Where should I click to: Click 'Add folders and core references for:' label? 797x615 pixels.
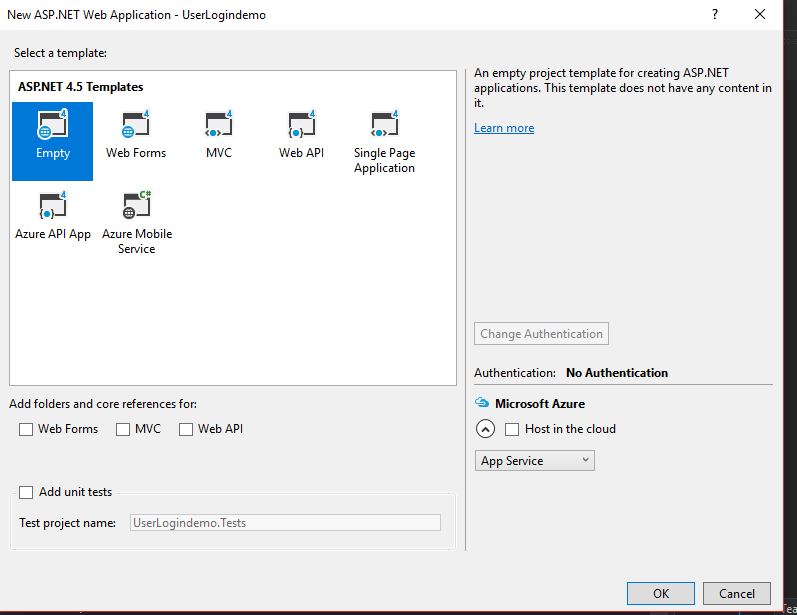(103, 404)
